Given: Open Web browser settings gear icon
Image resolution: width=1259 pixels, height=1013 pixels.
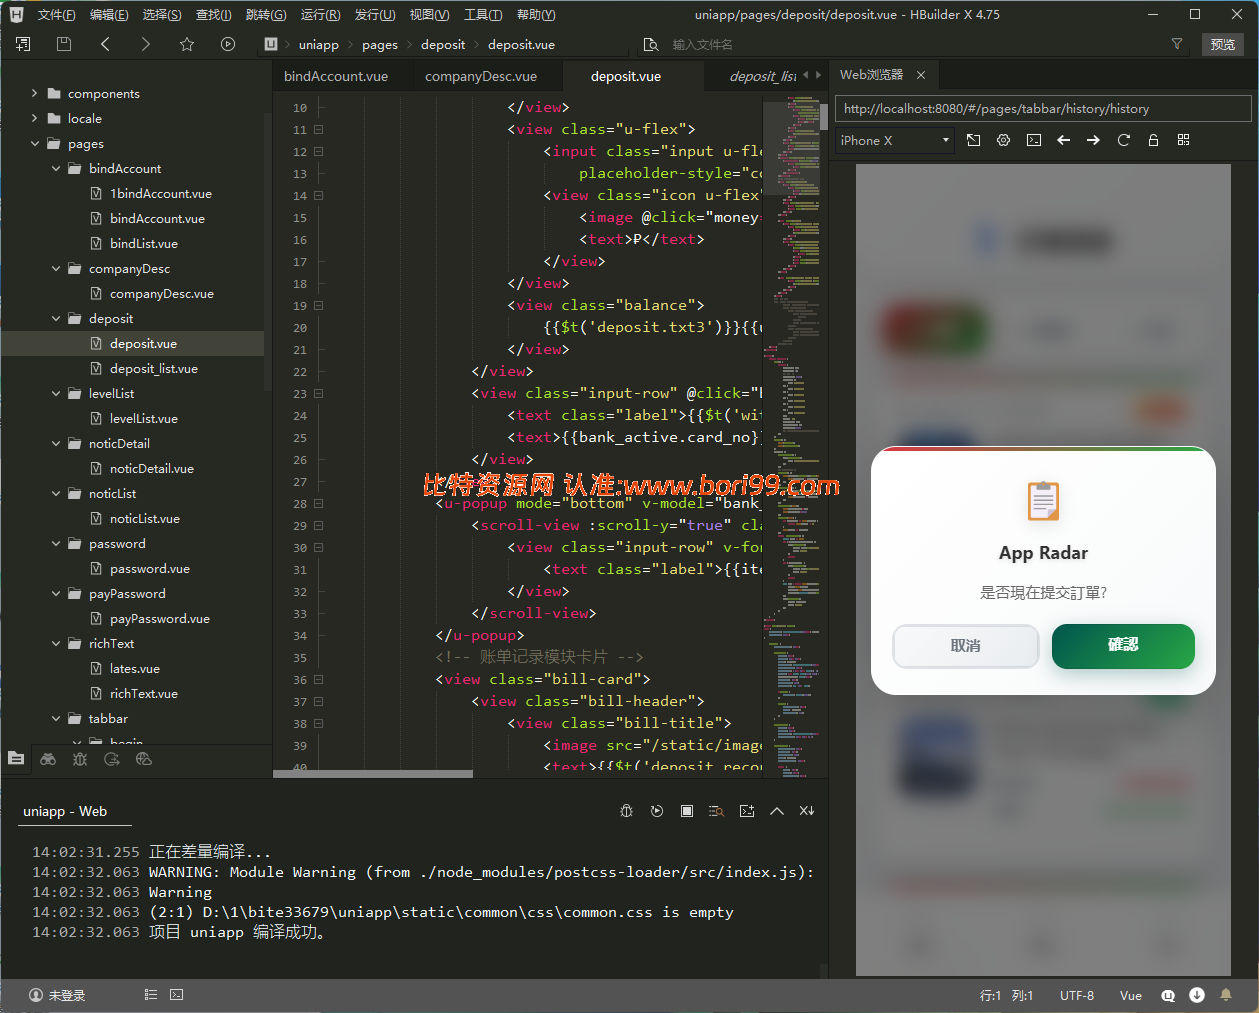Looking at the screenshot, I should click(x=1003, y=140).
